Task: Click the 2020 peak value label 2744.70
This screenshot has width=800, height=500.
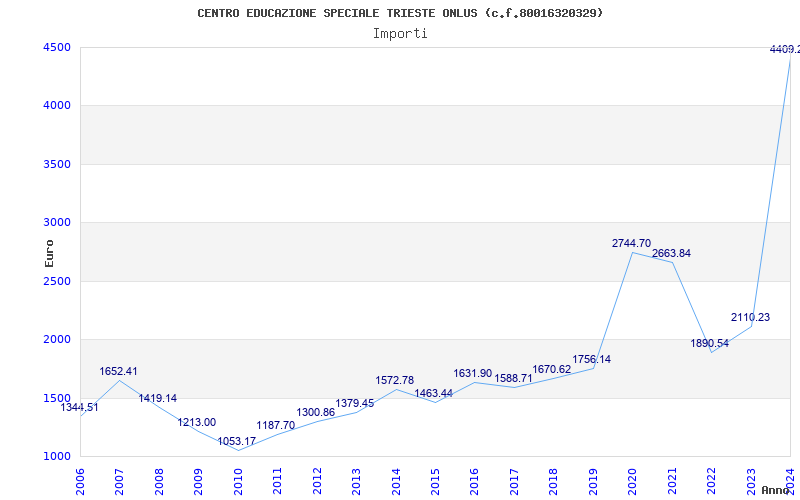Action: point(631,243)
